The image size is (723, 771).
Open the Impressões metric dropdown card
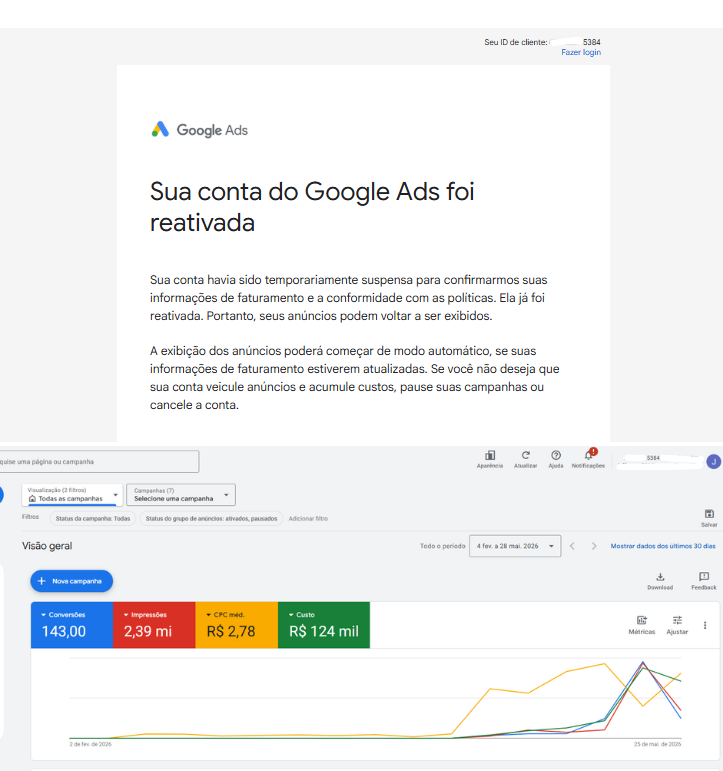click(x=154, y=625)
